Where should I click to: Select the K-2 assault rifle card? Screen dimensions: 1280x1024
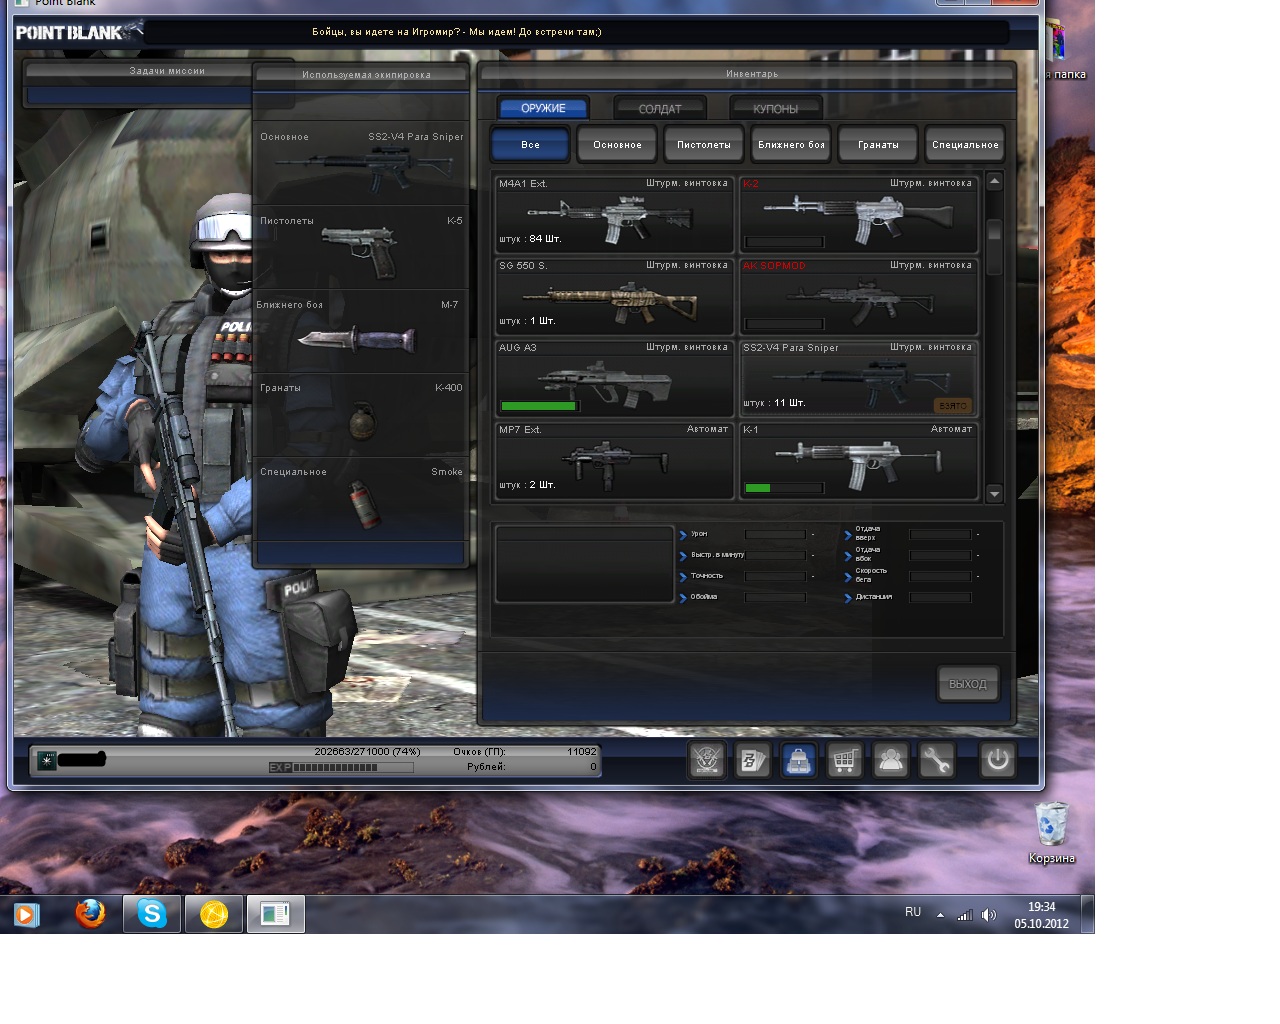pyautogui.click(x=858, y=213)
